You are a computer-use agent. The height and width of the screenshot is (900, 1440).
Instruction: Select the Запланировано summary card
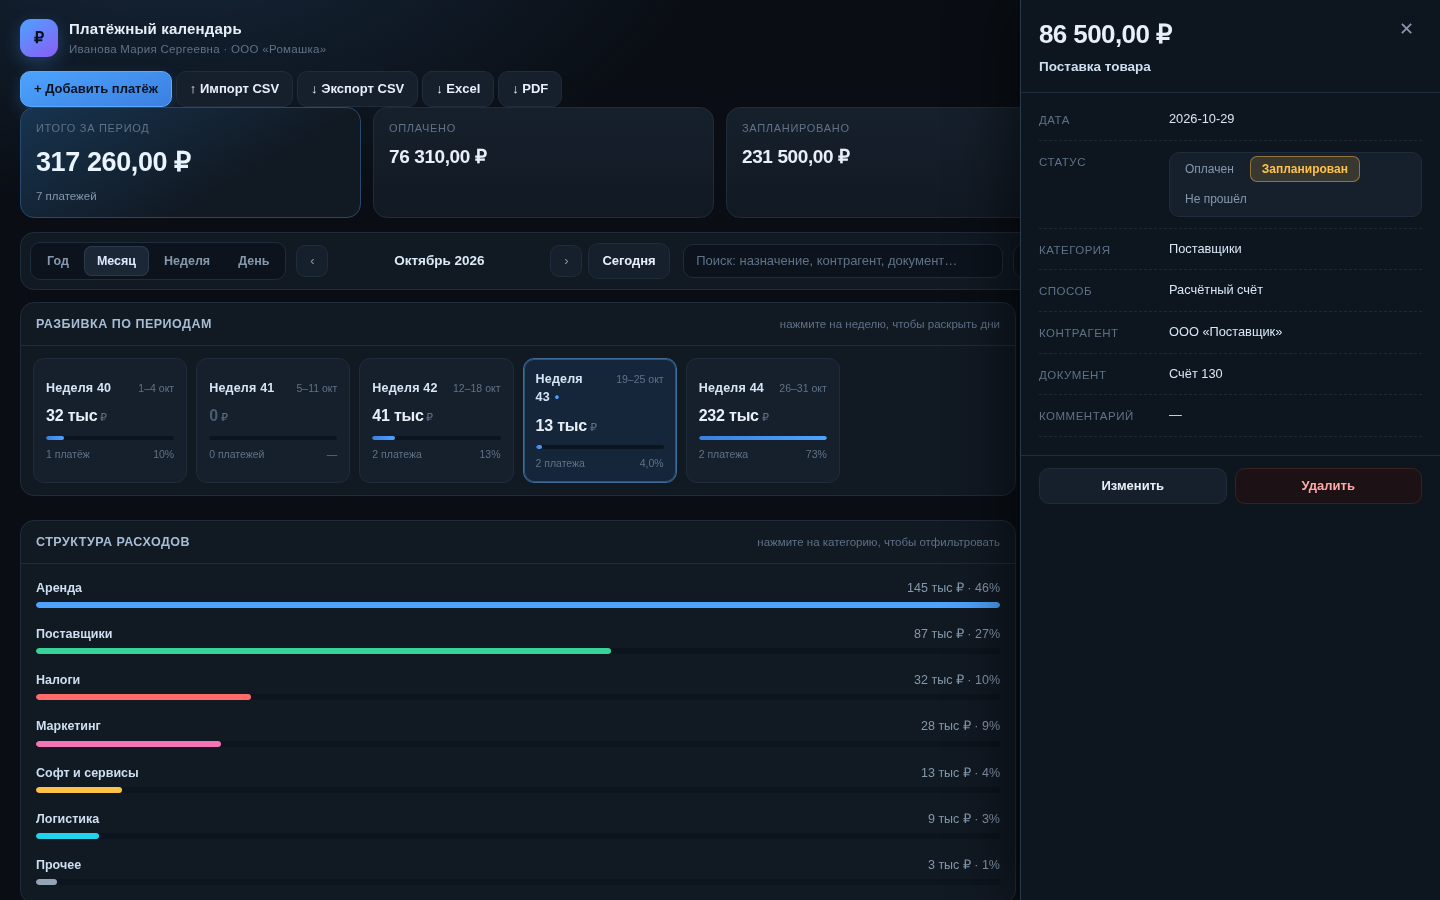click(x=873, y=163)
